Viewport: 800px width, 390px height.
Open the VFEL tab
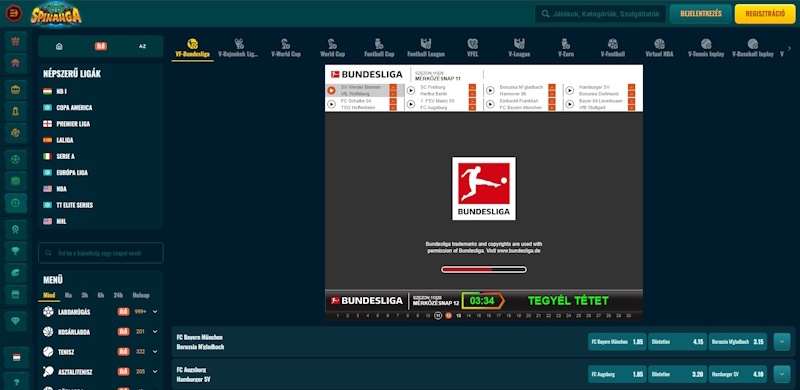[x=472, y=48]
